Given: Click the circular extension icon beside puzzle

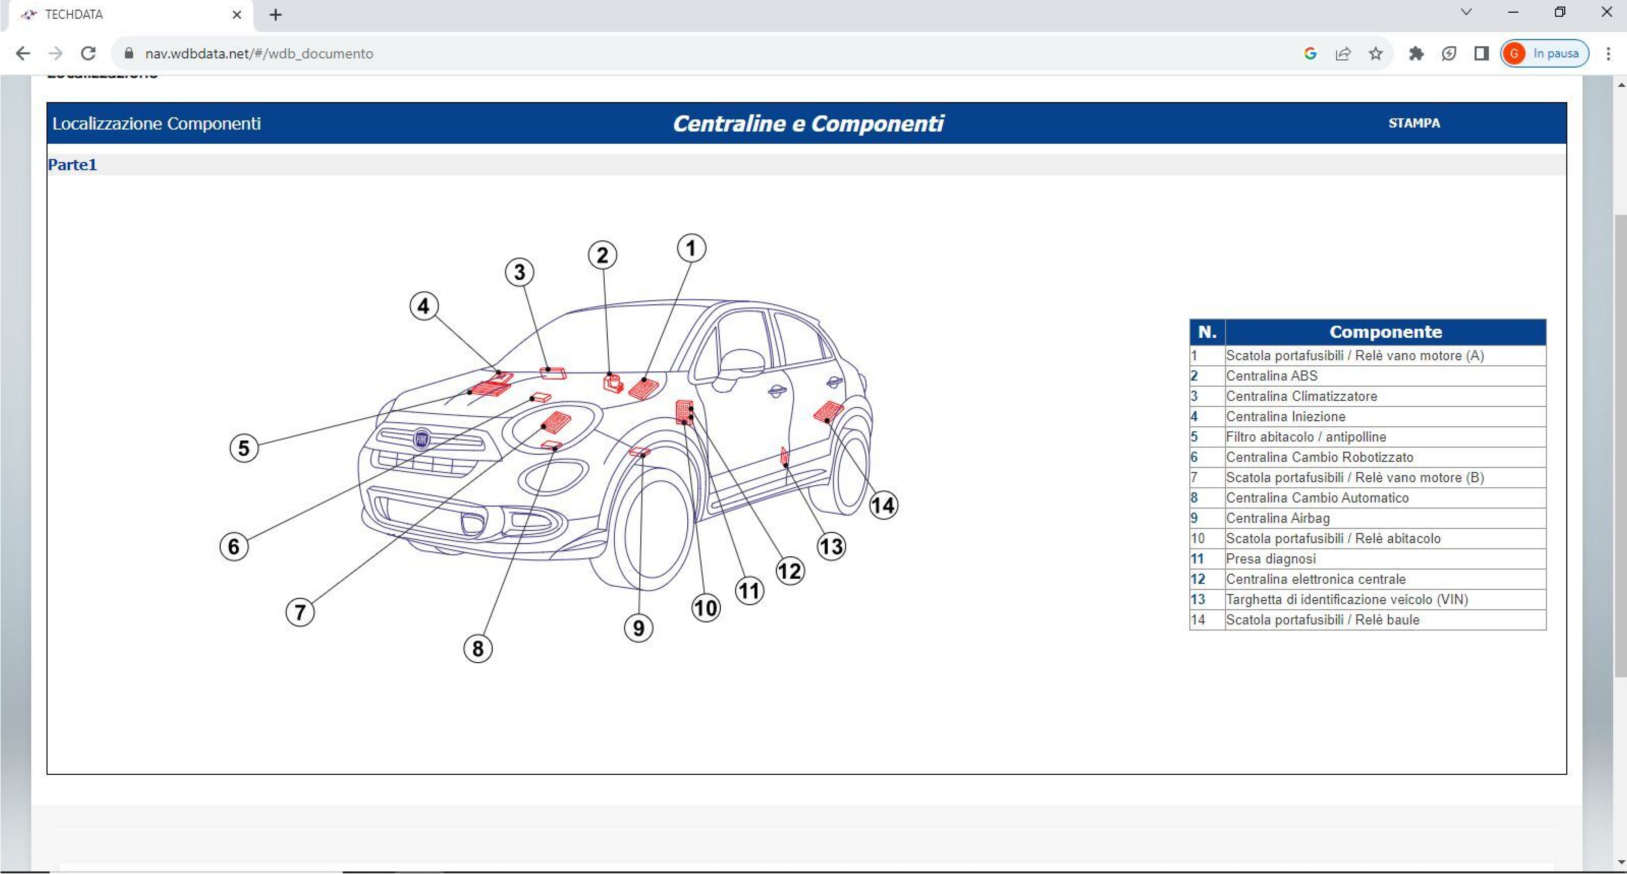Looking at the screenshot, I should pyautogui.click(x=1449, y=54).
